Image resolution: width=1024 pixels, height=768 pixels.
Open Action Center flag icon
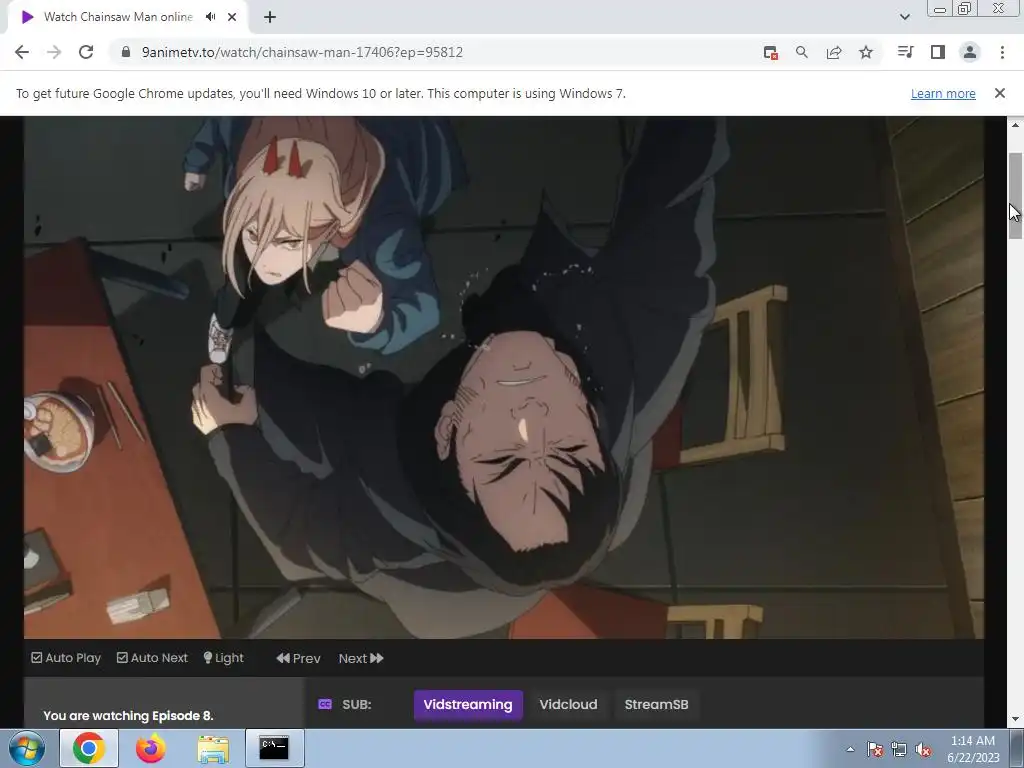(874, 749)
